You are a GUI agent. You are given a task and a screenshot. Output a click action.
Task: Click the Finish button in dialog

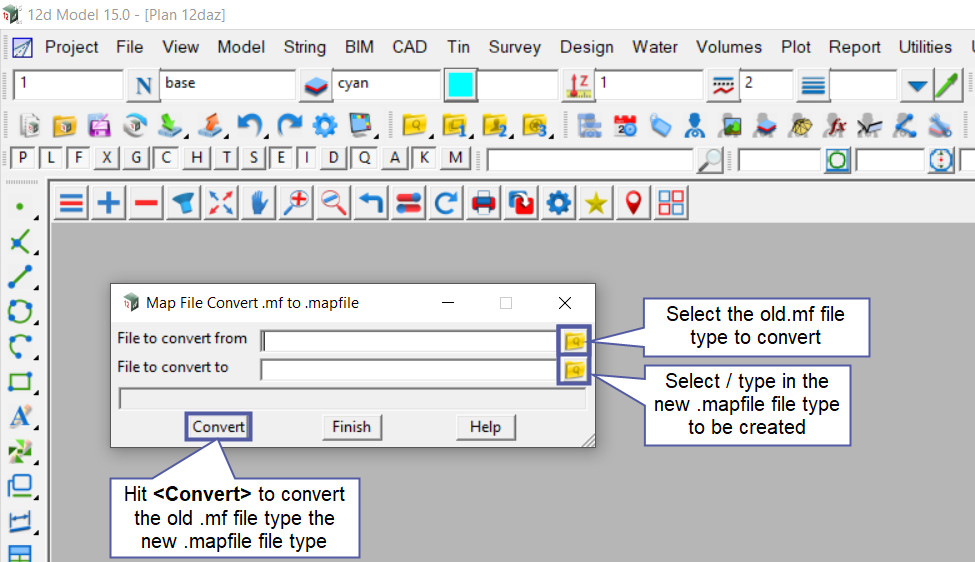[351, 427]
